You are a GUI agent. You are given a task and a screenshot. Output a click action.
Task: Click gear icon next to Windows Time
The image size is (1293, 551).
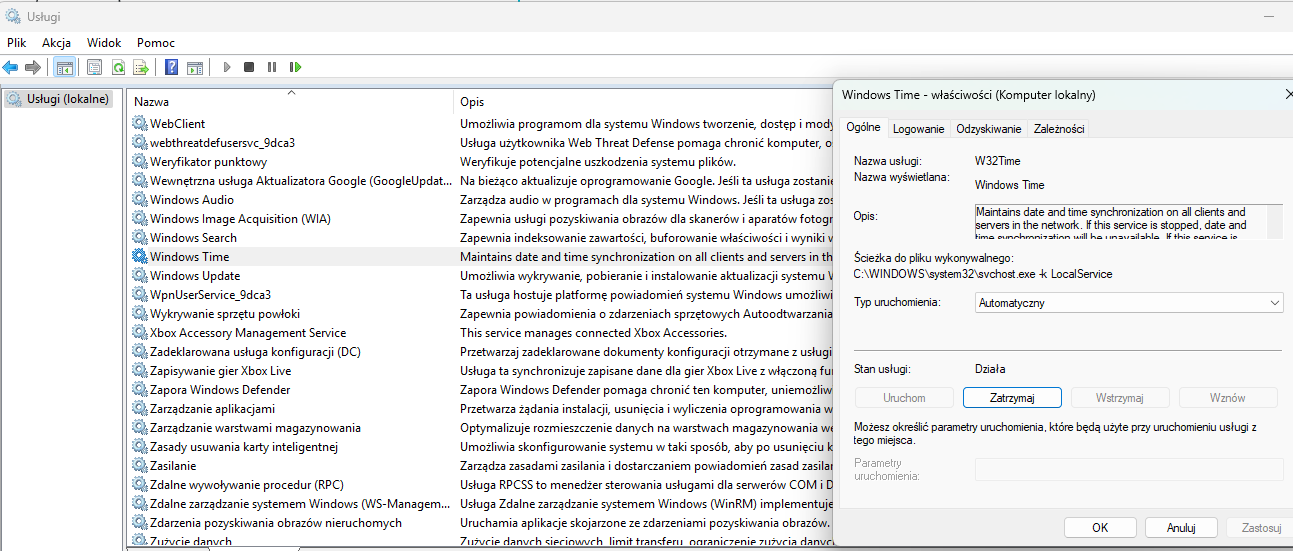pyautogui.click(x=139, y=257)
